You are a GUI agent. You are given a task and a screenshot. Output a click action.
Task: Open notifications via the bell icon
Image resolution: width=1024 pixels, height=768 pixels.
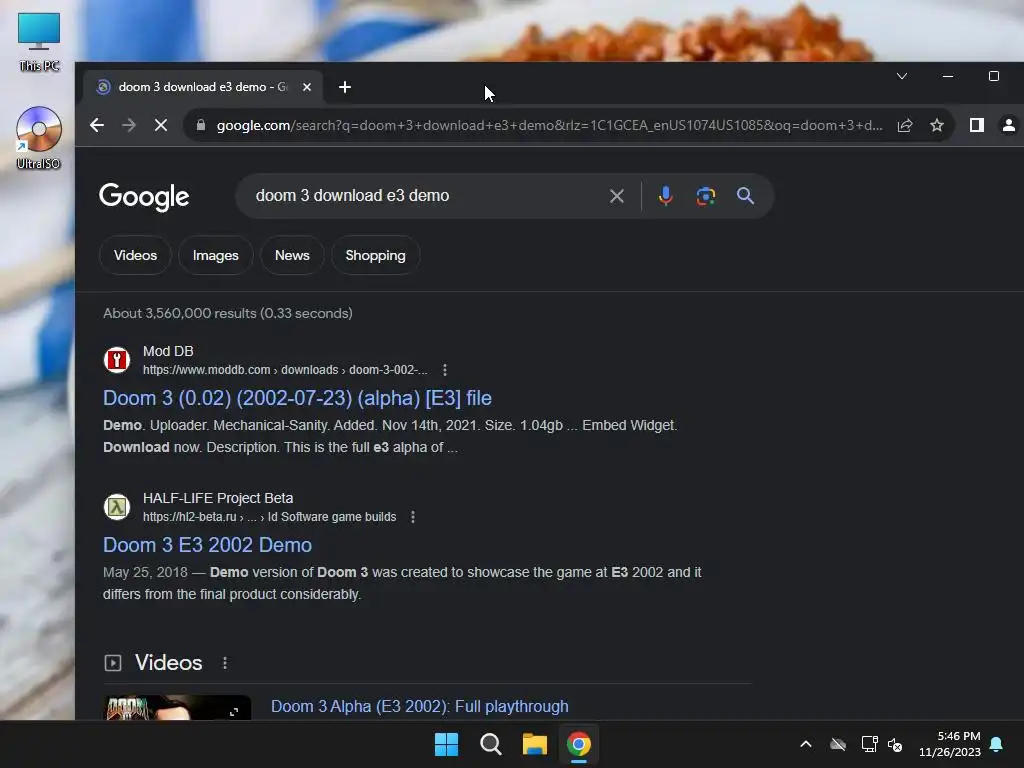coord(997,744)
